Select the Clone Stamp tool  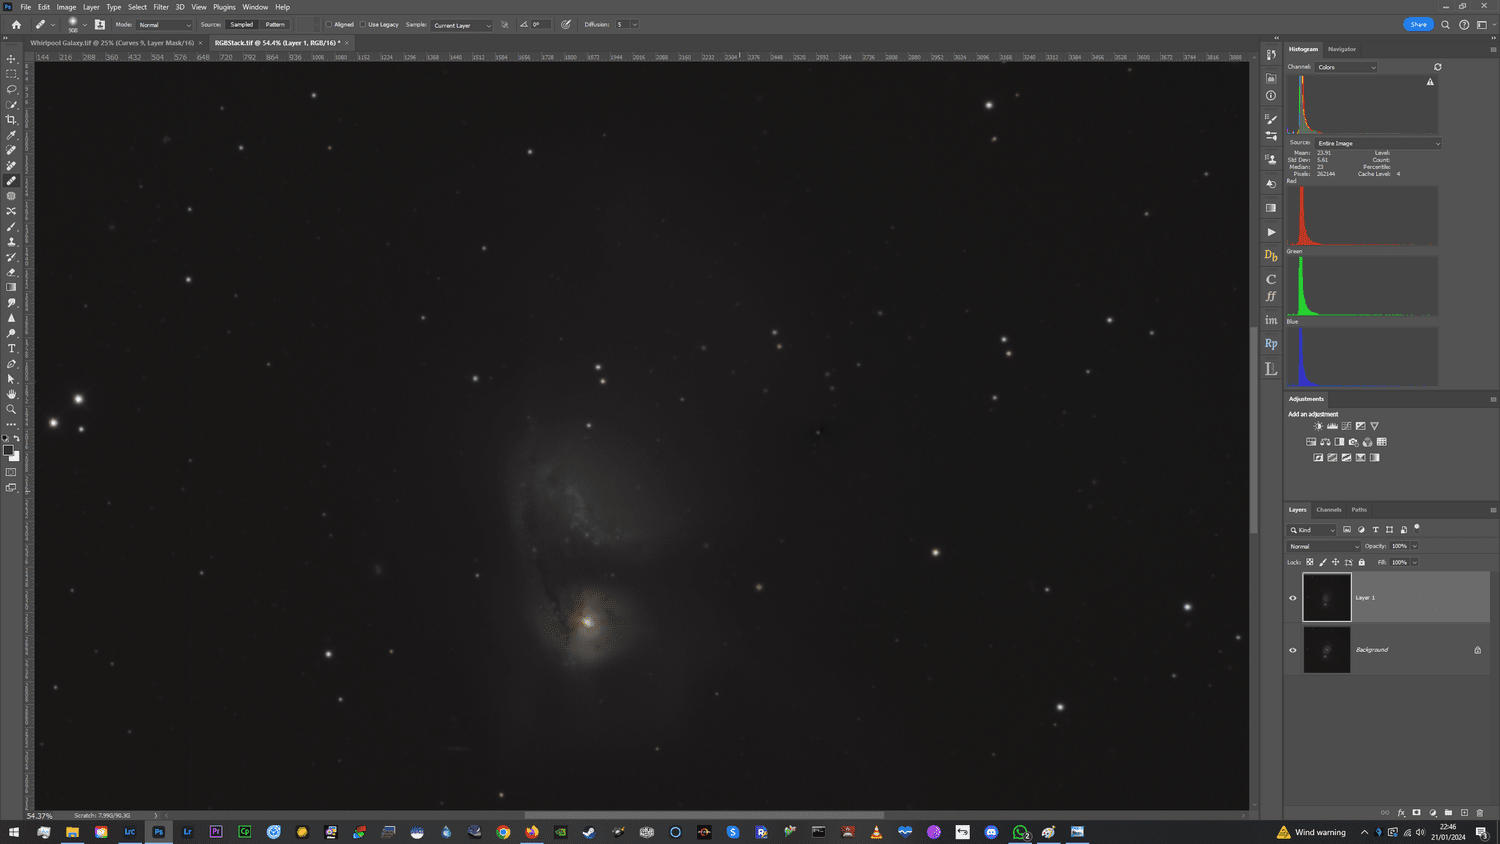coord(12,242)
